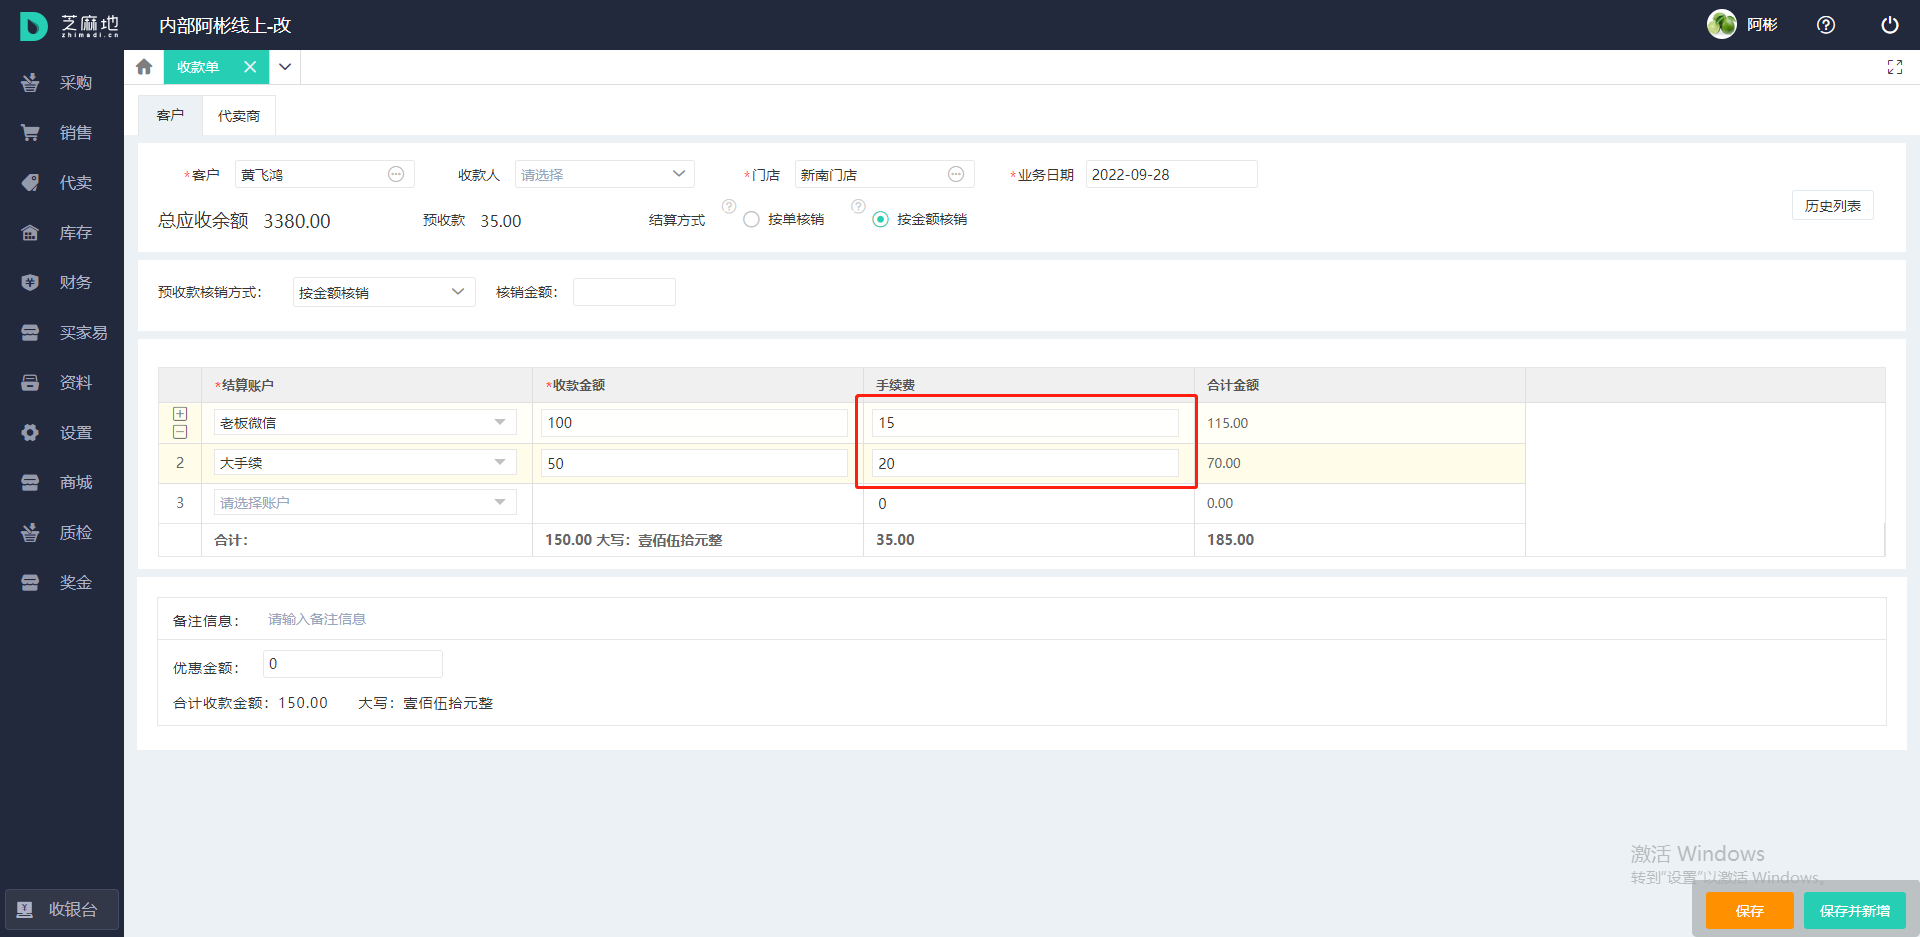1920x937 pixels.
Task: Open the 商城 sidebar menu
Action: [x=62, y=482]
